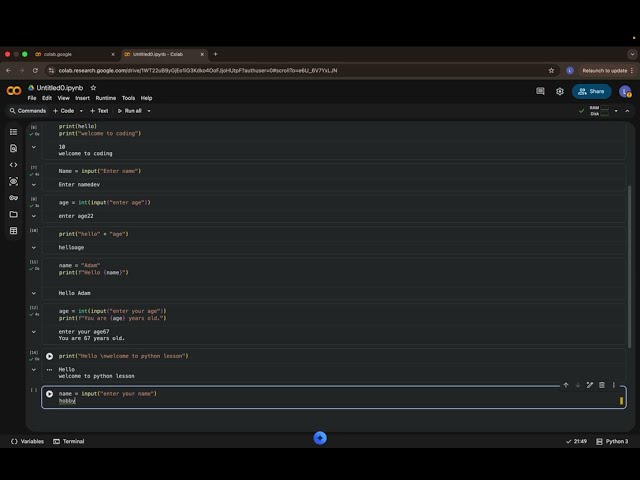This screenshot has width=640, height=480.
Task: Star the Untitled0.ipynb notebook
Action: 93,88
